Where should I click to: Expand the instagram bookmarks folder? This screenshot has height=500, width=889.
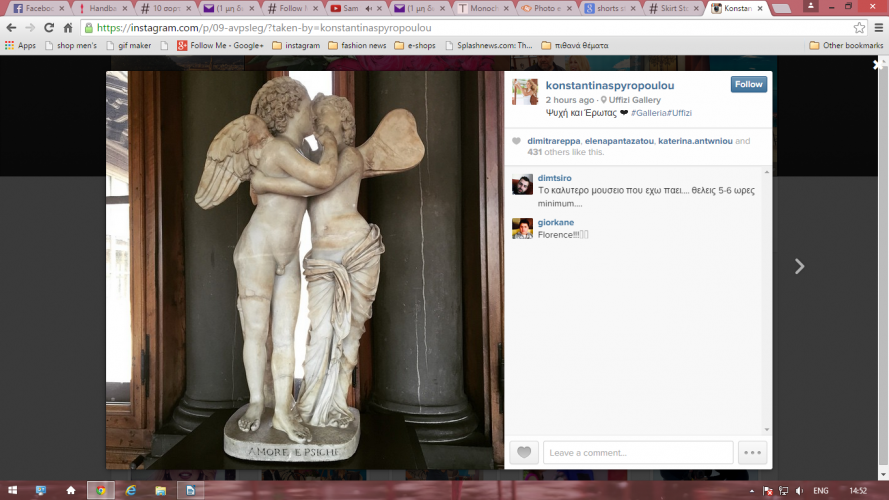pyautogui.click(x=296, y=45)
